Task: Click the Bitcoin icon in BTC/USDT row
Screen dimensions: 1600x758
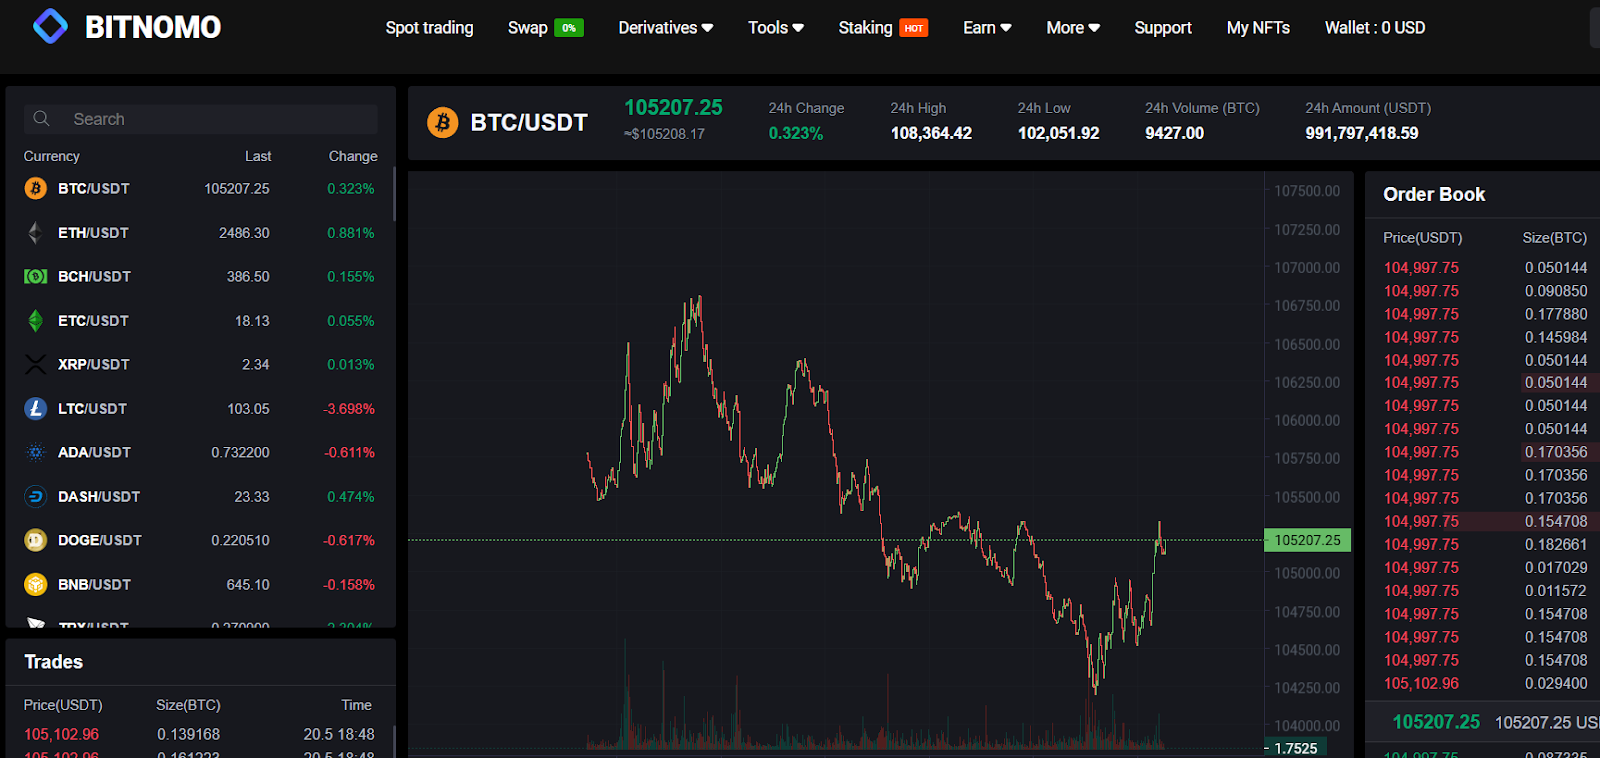Action: pyautogui.click(x=36, y=188)
